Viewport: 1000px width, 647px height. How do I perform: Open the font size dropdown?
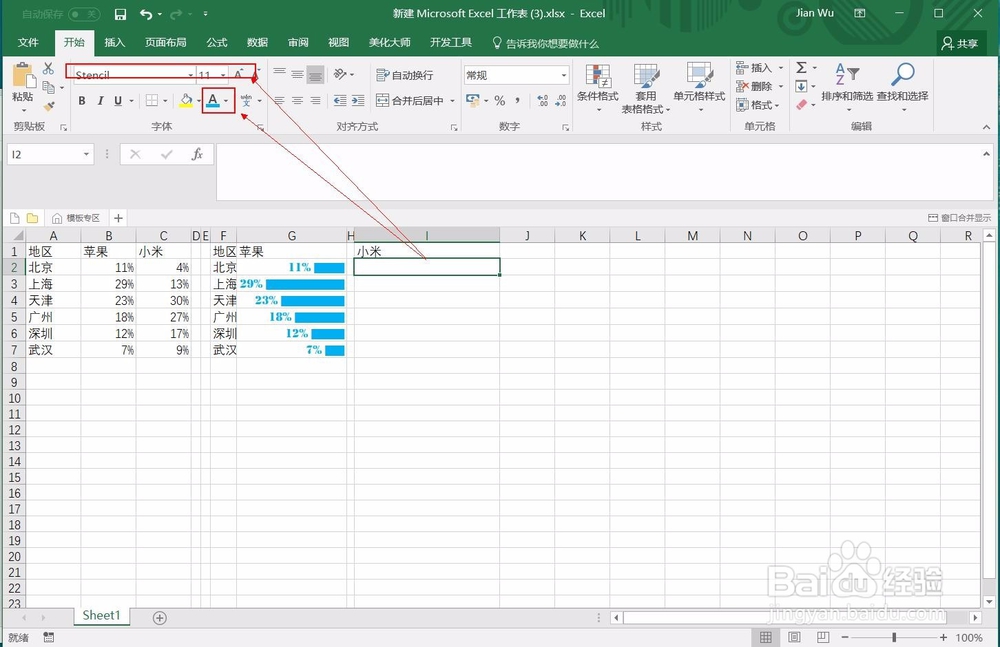[223, 75]
